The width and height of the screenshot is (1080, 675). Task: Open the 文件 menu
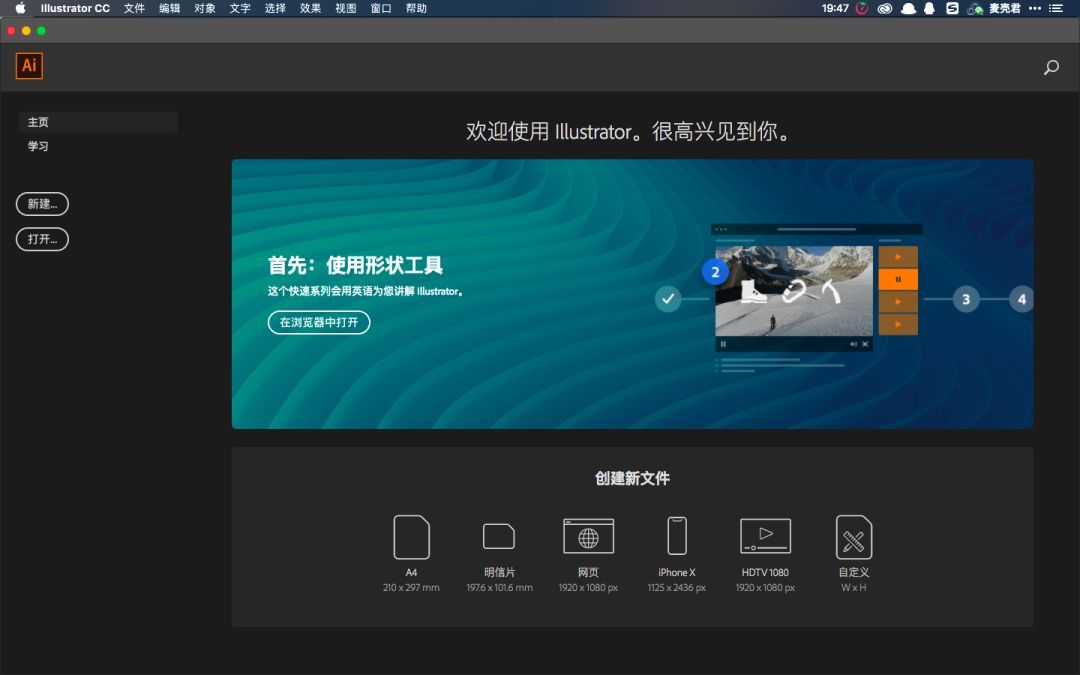[134, 8]
